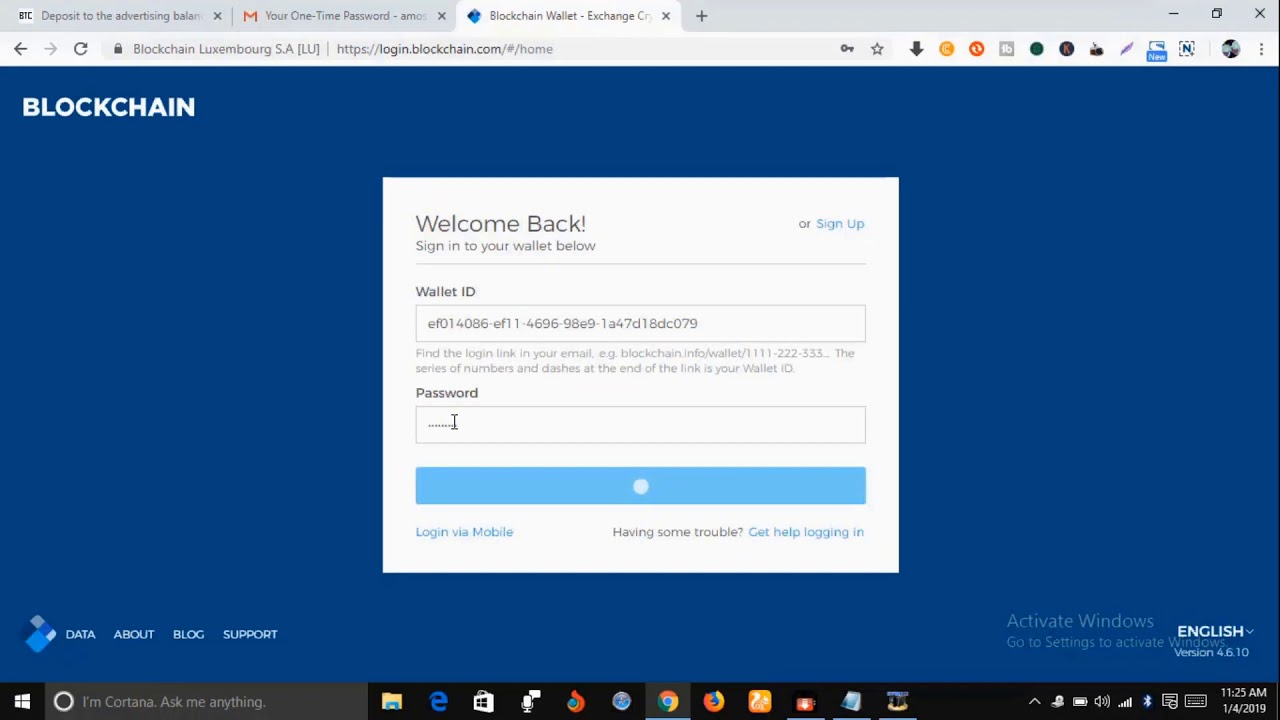Open the purple feather extension
The height and width of the screenshot is (720, 1280).
pos(1126,48)
